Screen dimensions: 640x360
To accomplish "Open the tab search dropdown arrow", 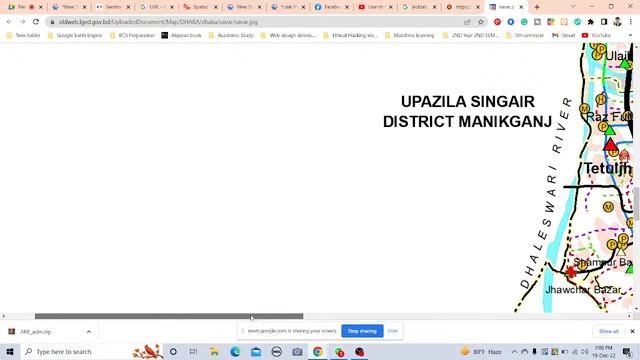I will pyautogui.click(x=573, y=7).
